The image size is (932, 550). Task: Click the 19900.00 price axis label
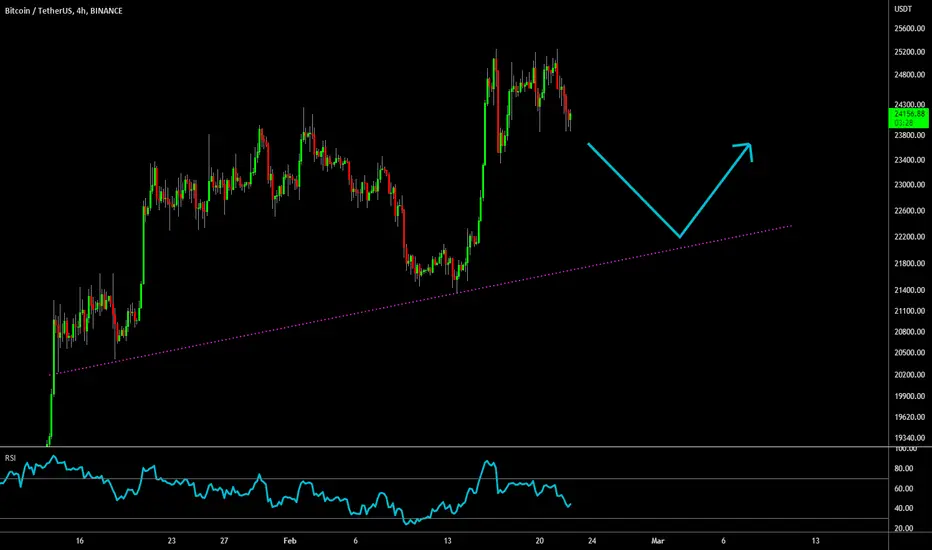(x=909, y=396)
